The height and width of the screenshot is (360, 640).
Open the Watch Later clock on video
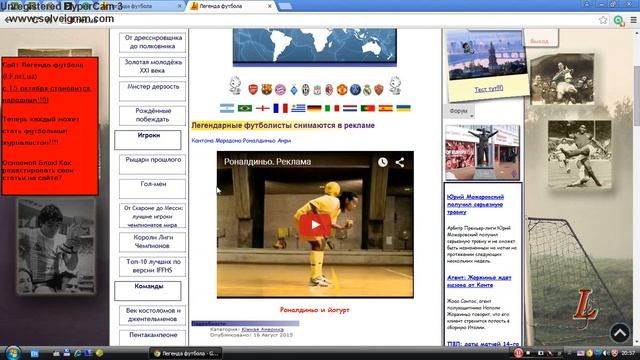[382, 162]
